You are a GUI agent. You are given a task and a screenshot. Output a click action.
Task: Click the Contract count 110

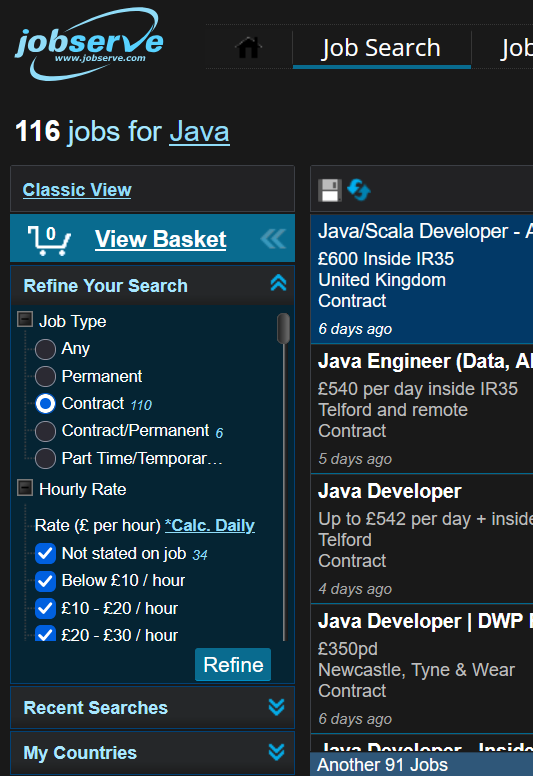[141, 405]
